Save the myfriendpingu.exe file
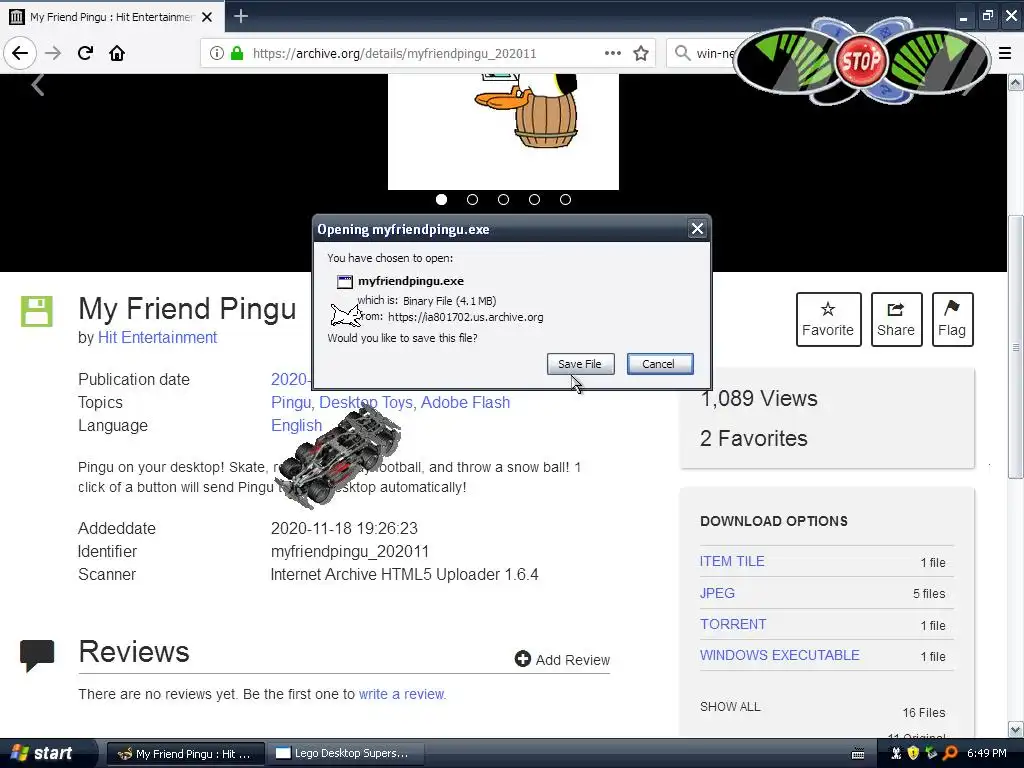 coord(580,364)
